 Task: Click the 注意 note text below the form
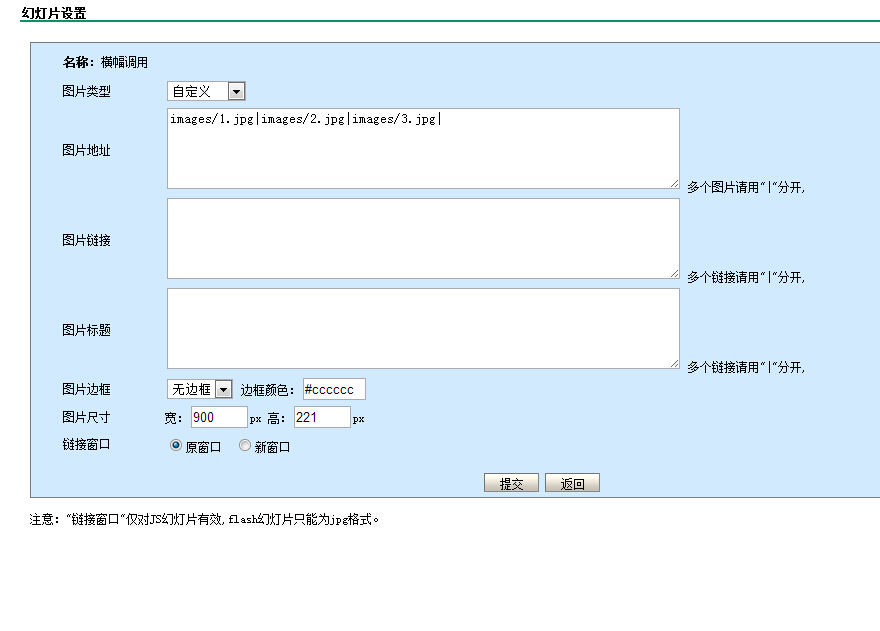tap(205, 519)
